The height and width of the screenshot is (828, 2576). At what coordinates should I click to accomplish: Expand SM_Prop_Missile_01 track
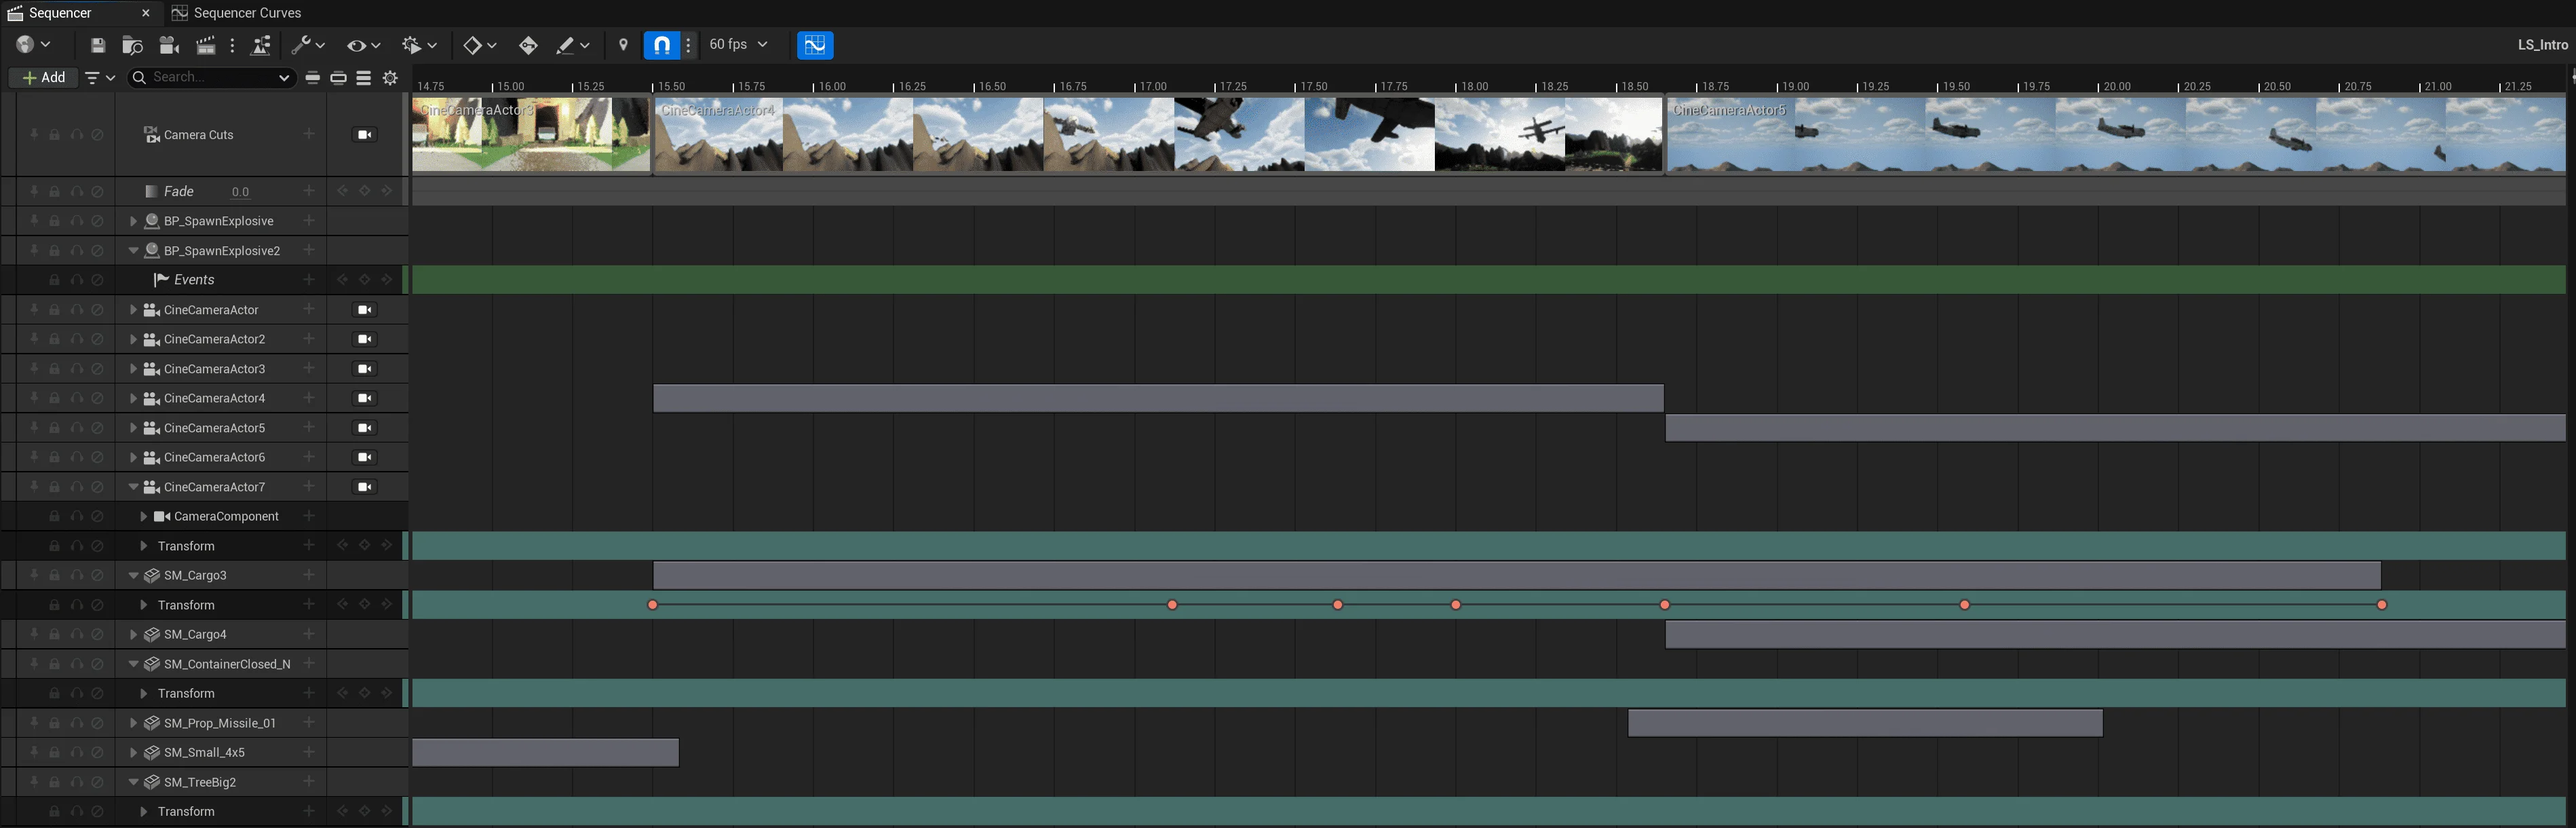[133, 723]
